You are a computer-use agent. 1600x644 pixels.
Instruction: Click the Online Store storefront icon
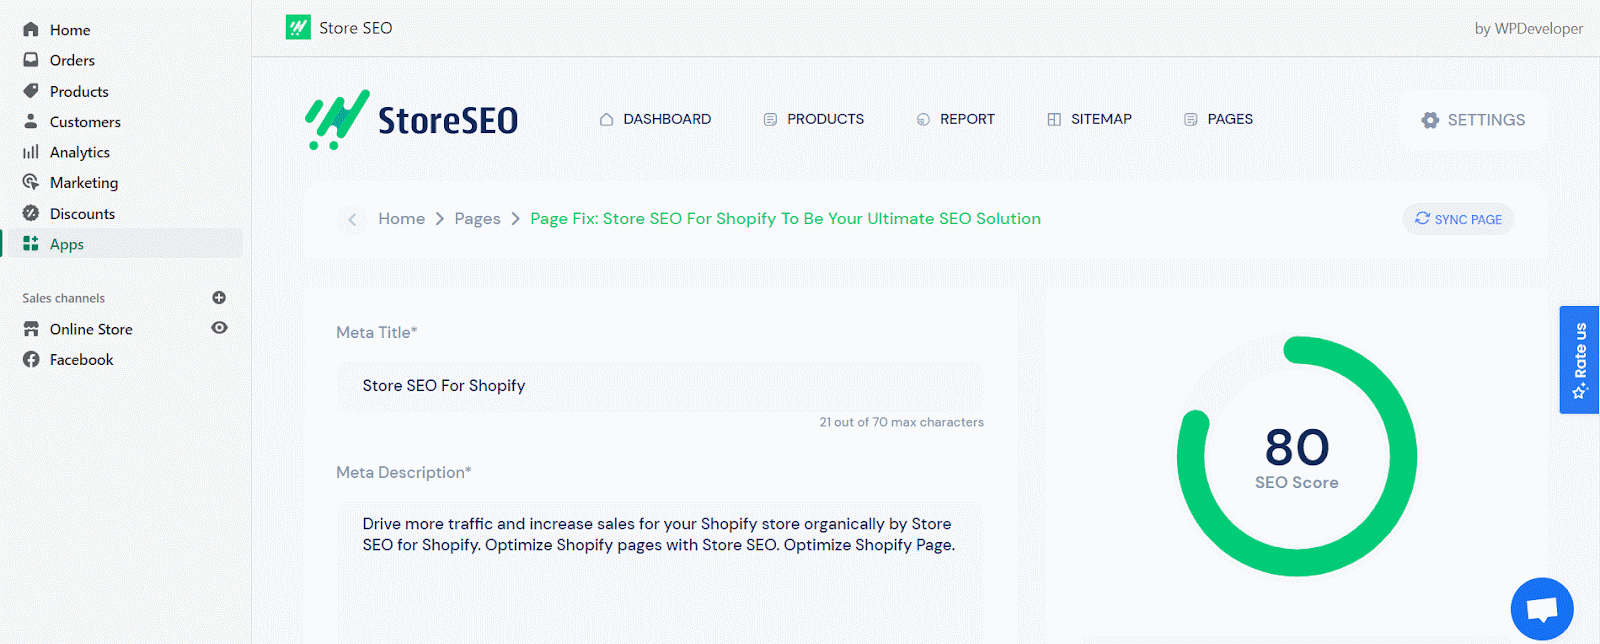coord(31,329)
